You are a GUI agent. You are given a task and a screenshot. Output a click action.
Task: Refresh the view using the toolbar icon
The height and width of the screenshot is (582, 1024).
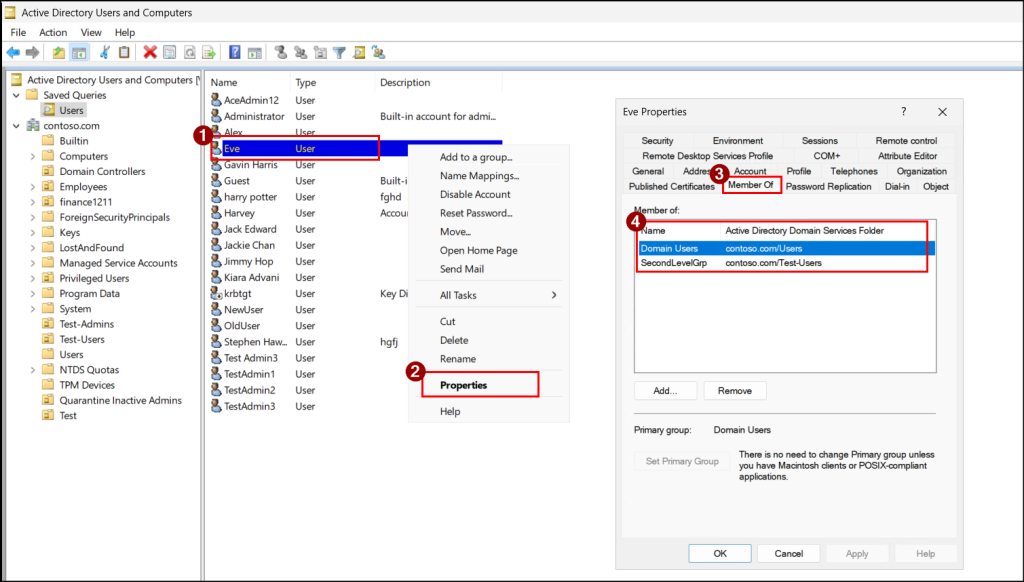(190, 52)
